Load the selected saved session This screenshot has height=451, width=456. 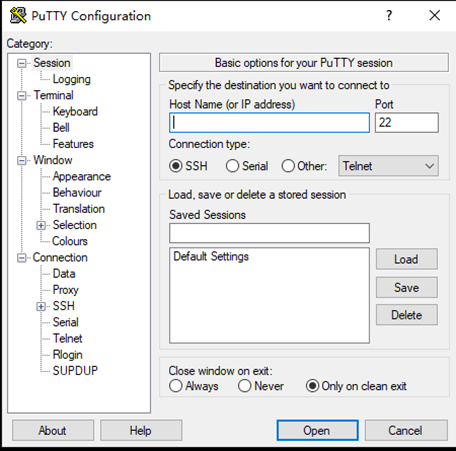(x=407, y=259)
